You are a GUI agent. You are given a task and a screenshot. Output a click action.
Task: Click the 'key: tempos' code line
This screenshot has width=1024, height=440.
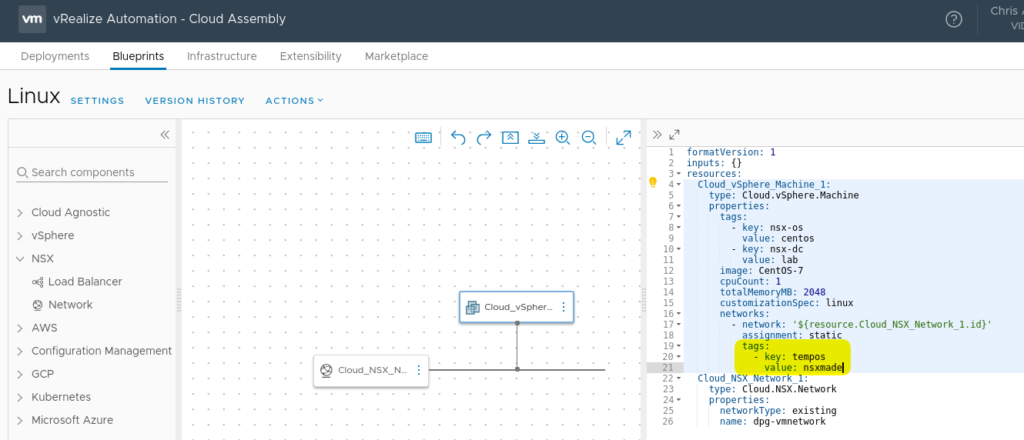pyautogui.click(x=795, y=357)
